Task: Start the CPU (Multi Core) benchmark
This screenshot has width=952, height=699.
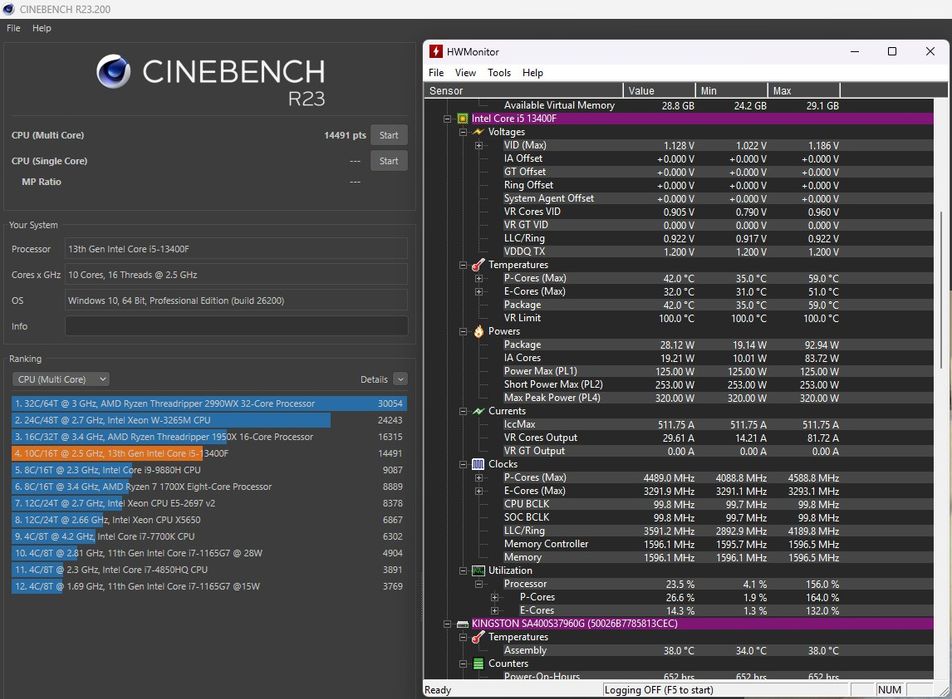Action: [x=389, y=135]
